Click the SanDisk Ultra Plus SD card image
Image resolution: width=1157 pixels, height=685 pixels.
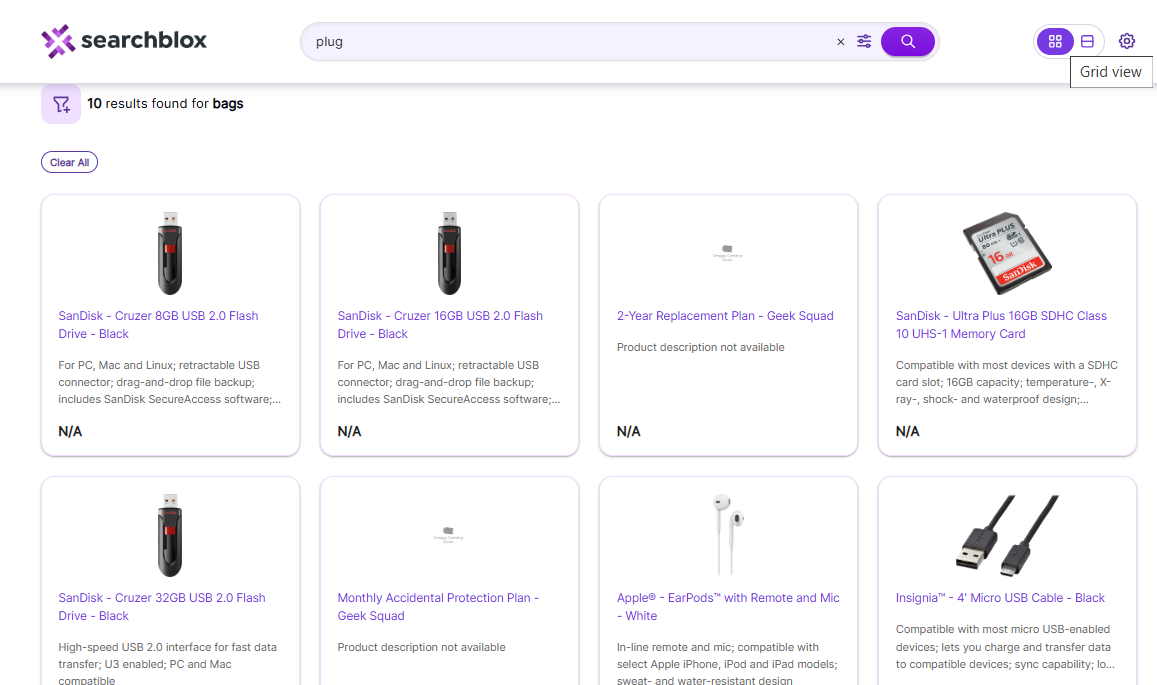pyautogui.click(x=1007, y=253)
